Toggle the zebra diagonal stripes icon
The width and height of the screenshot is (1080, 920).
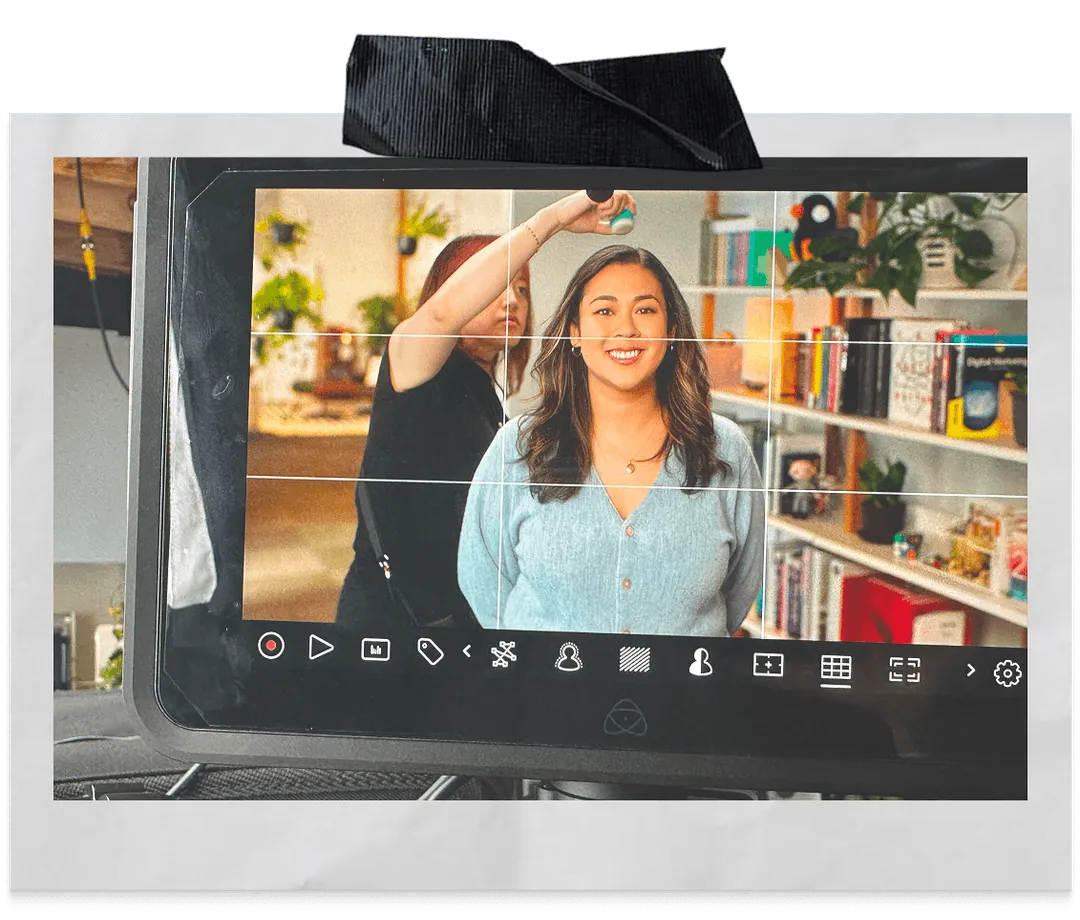634,659
